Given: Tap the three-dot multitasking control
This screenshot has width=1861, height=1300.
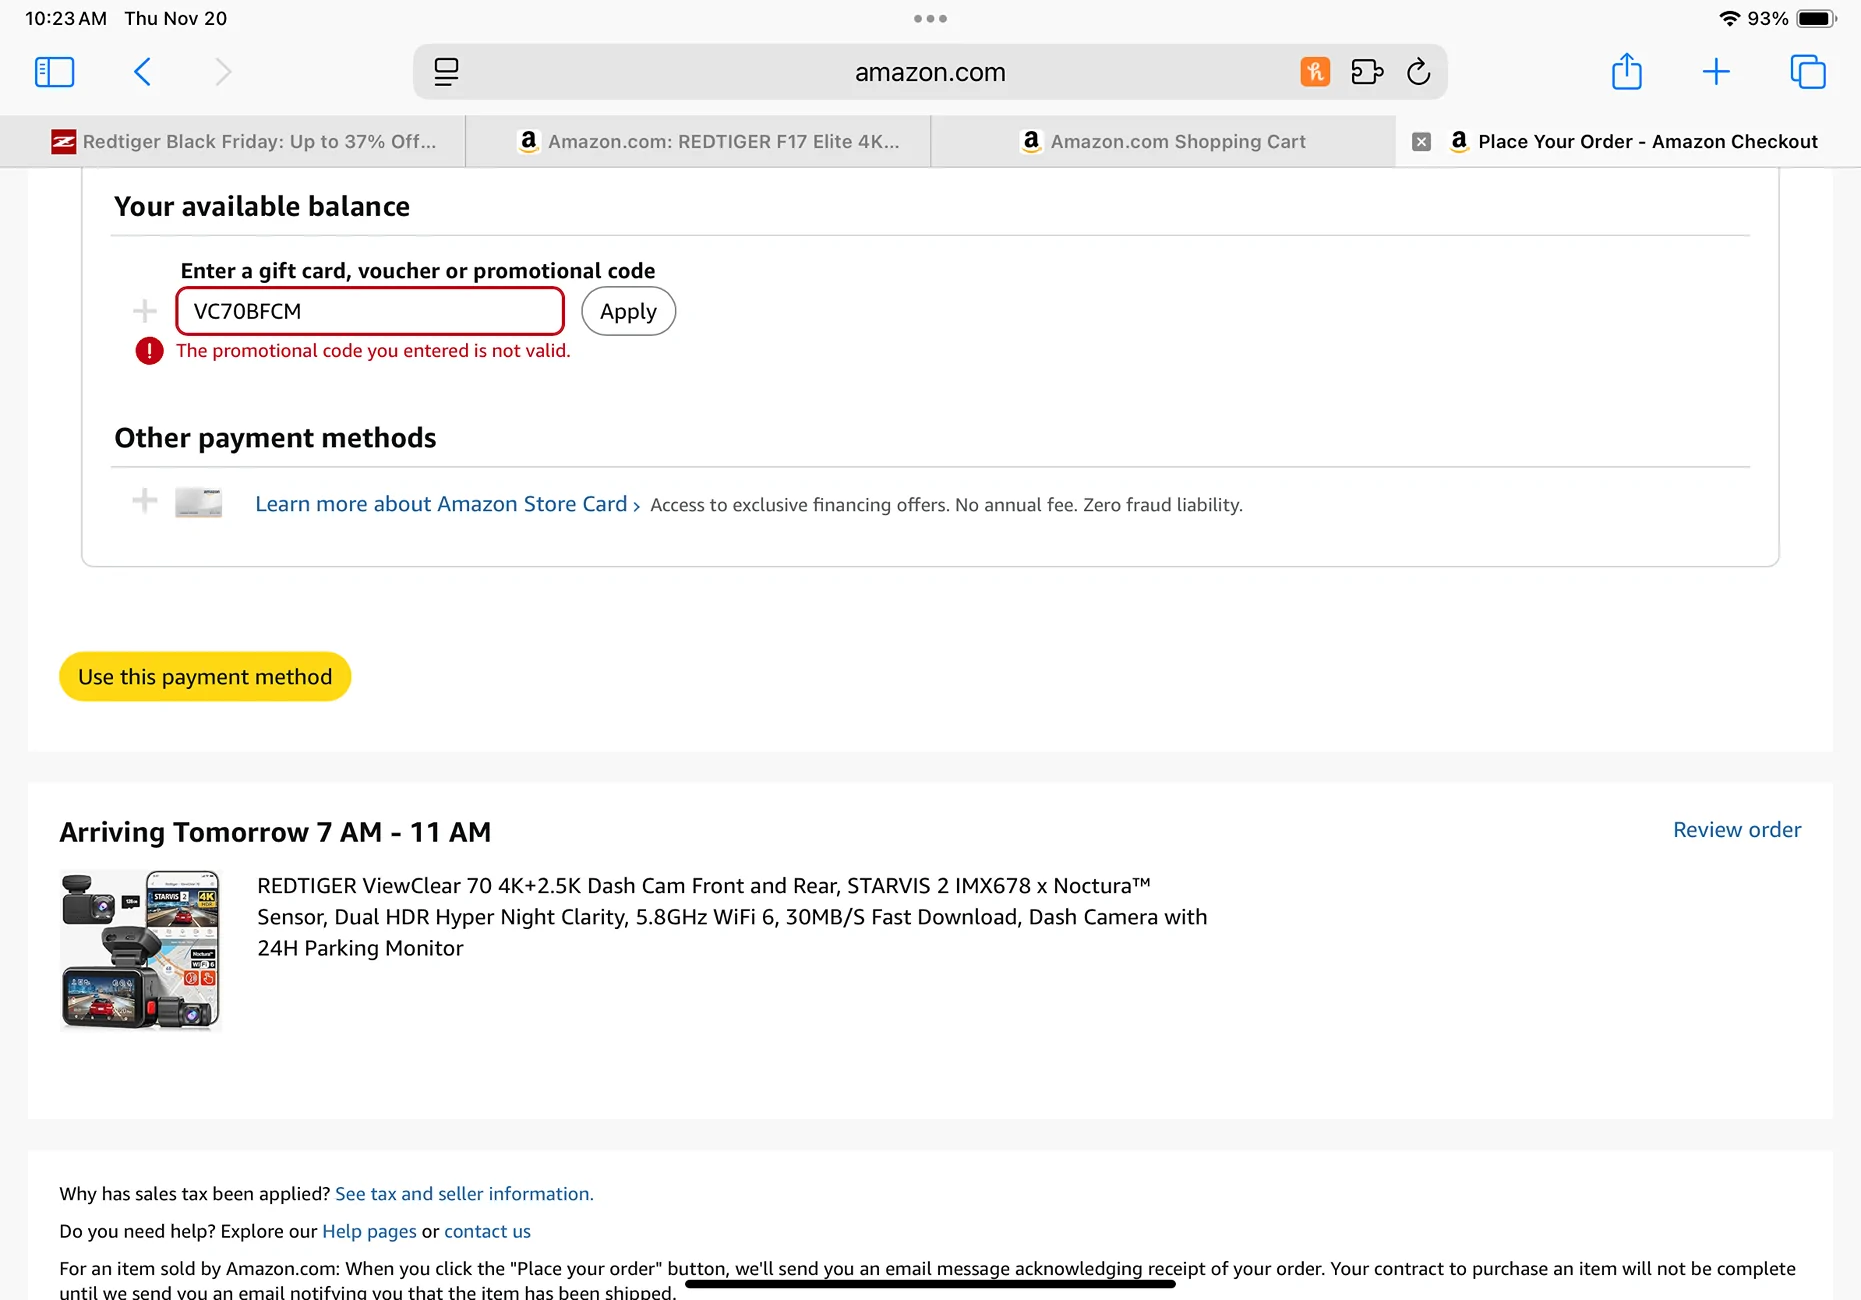Looking at the screenshot, I should [x=930, y=19].
